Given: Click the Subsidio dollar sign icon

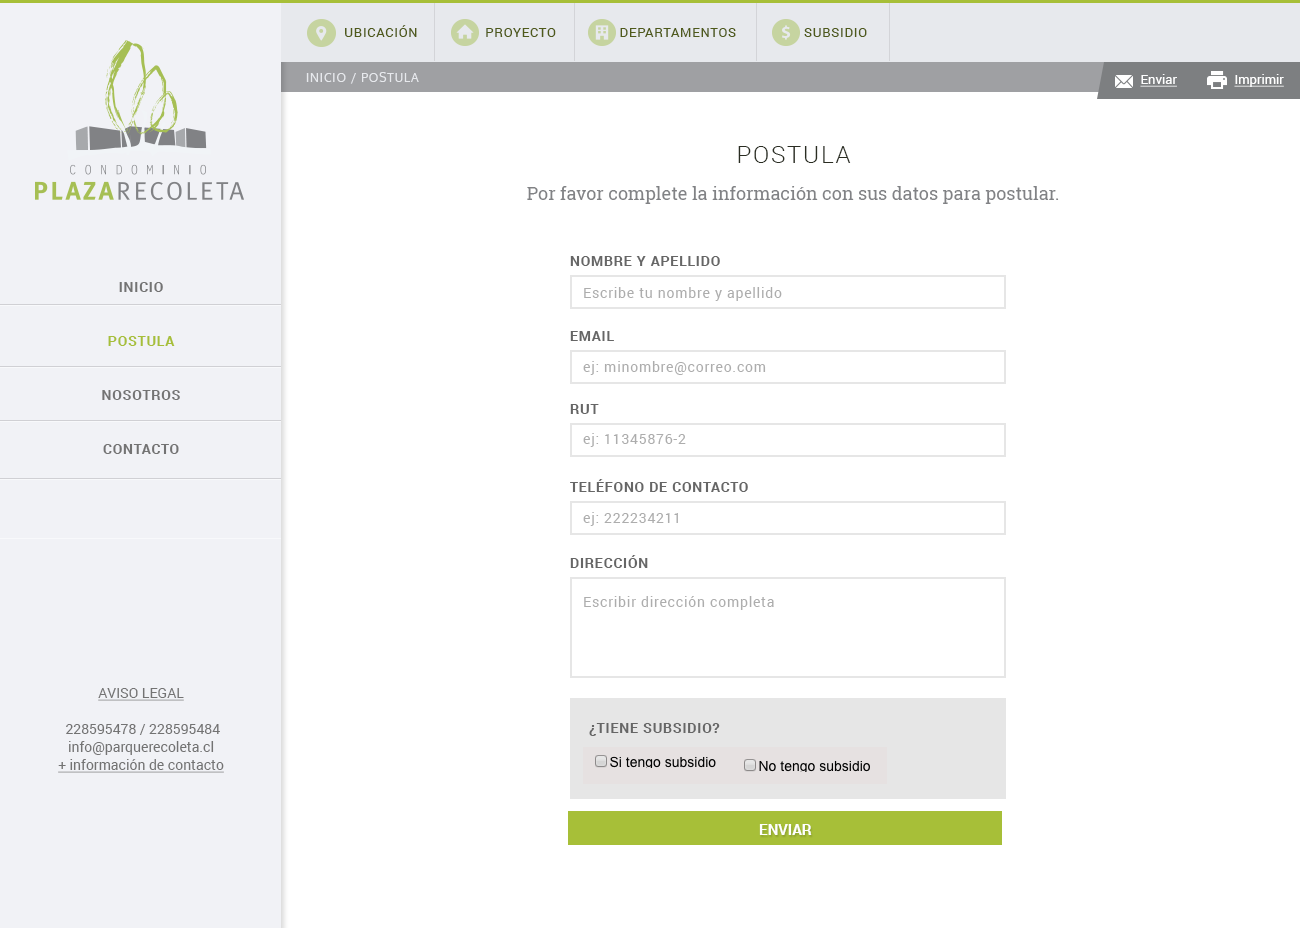Looking at the screenshot, I should (x=786, y=33).
